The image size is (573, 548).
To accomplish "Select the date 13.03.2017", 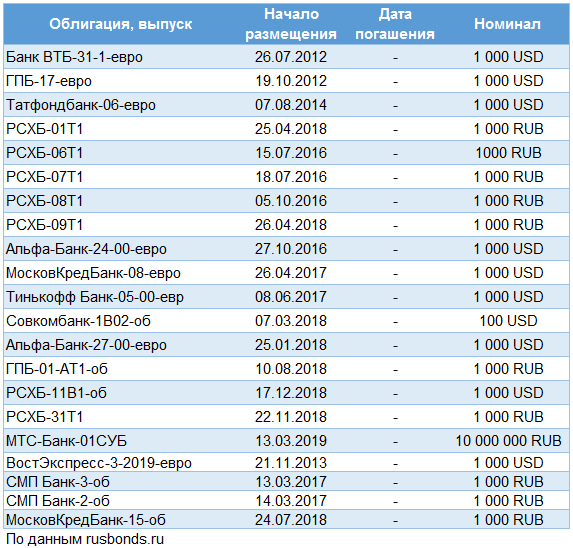I will coord(291,482).
